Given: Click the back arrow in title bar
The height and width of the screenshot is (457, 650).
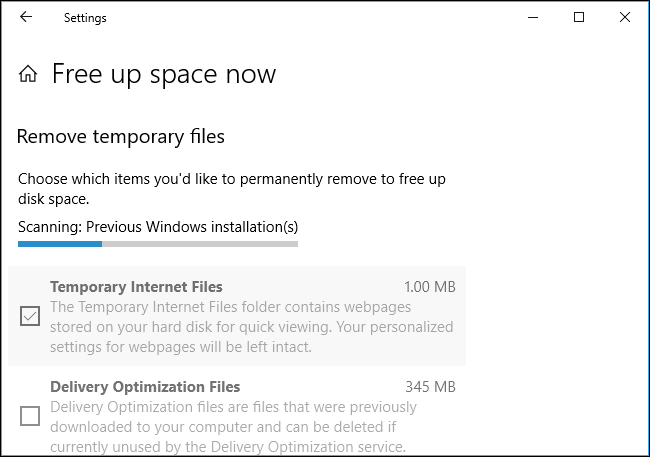Looking at the screenshot, I should [26, 17].
